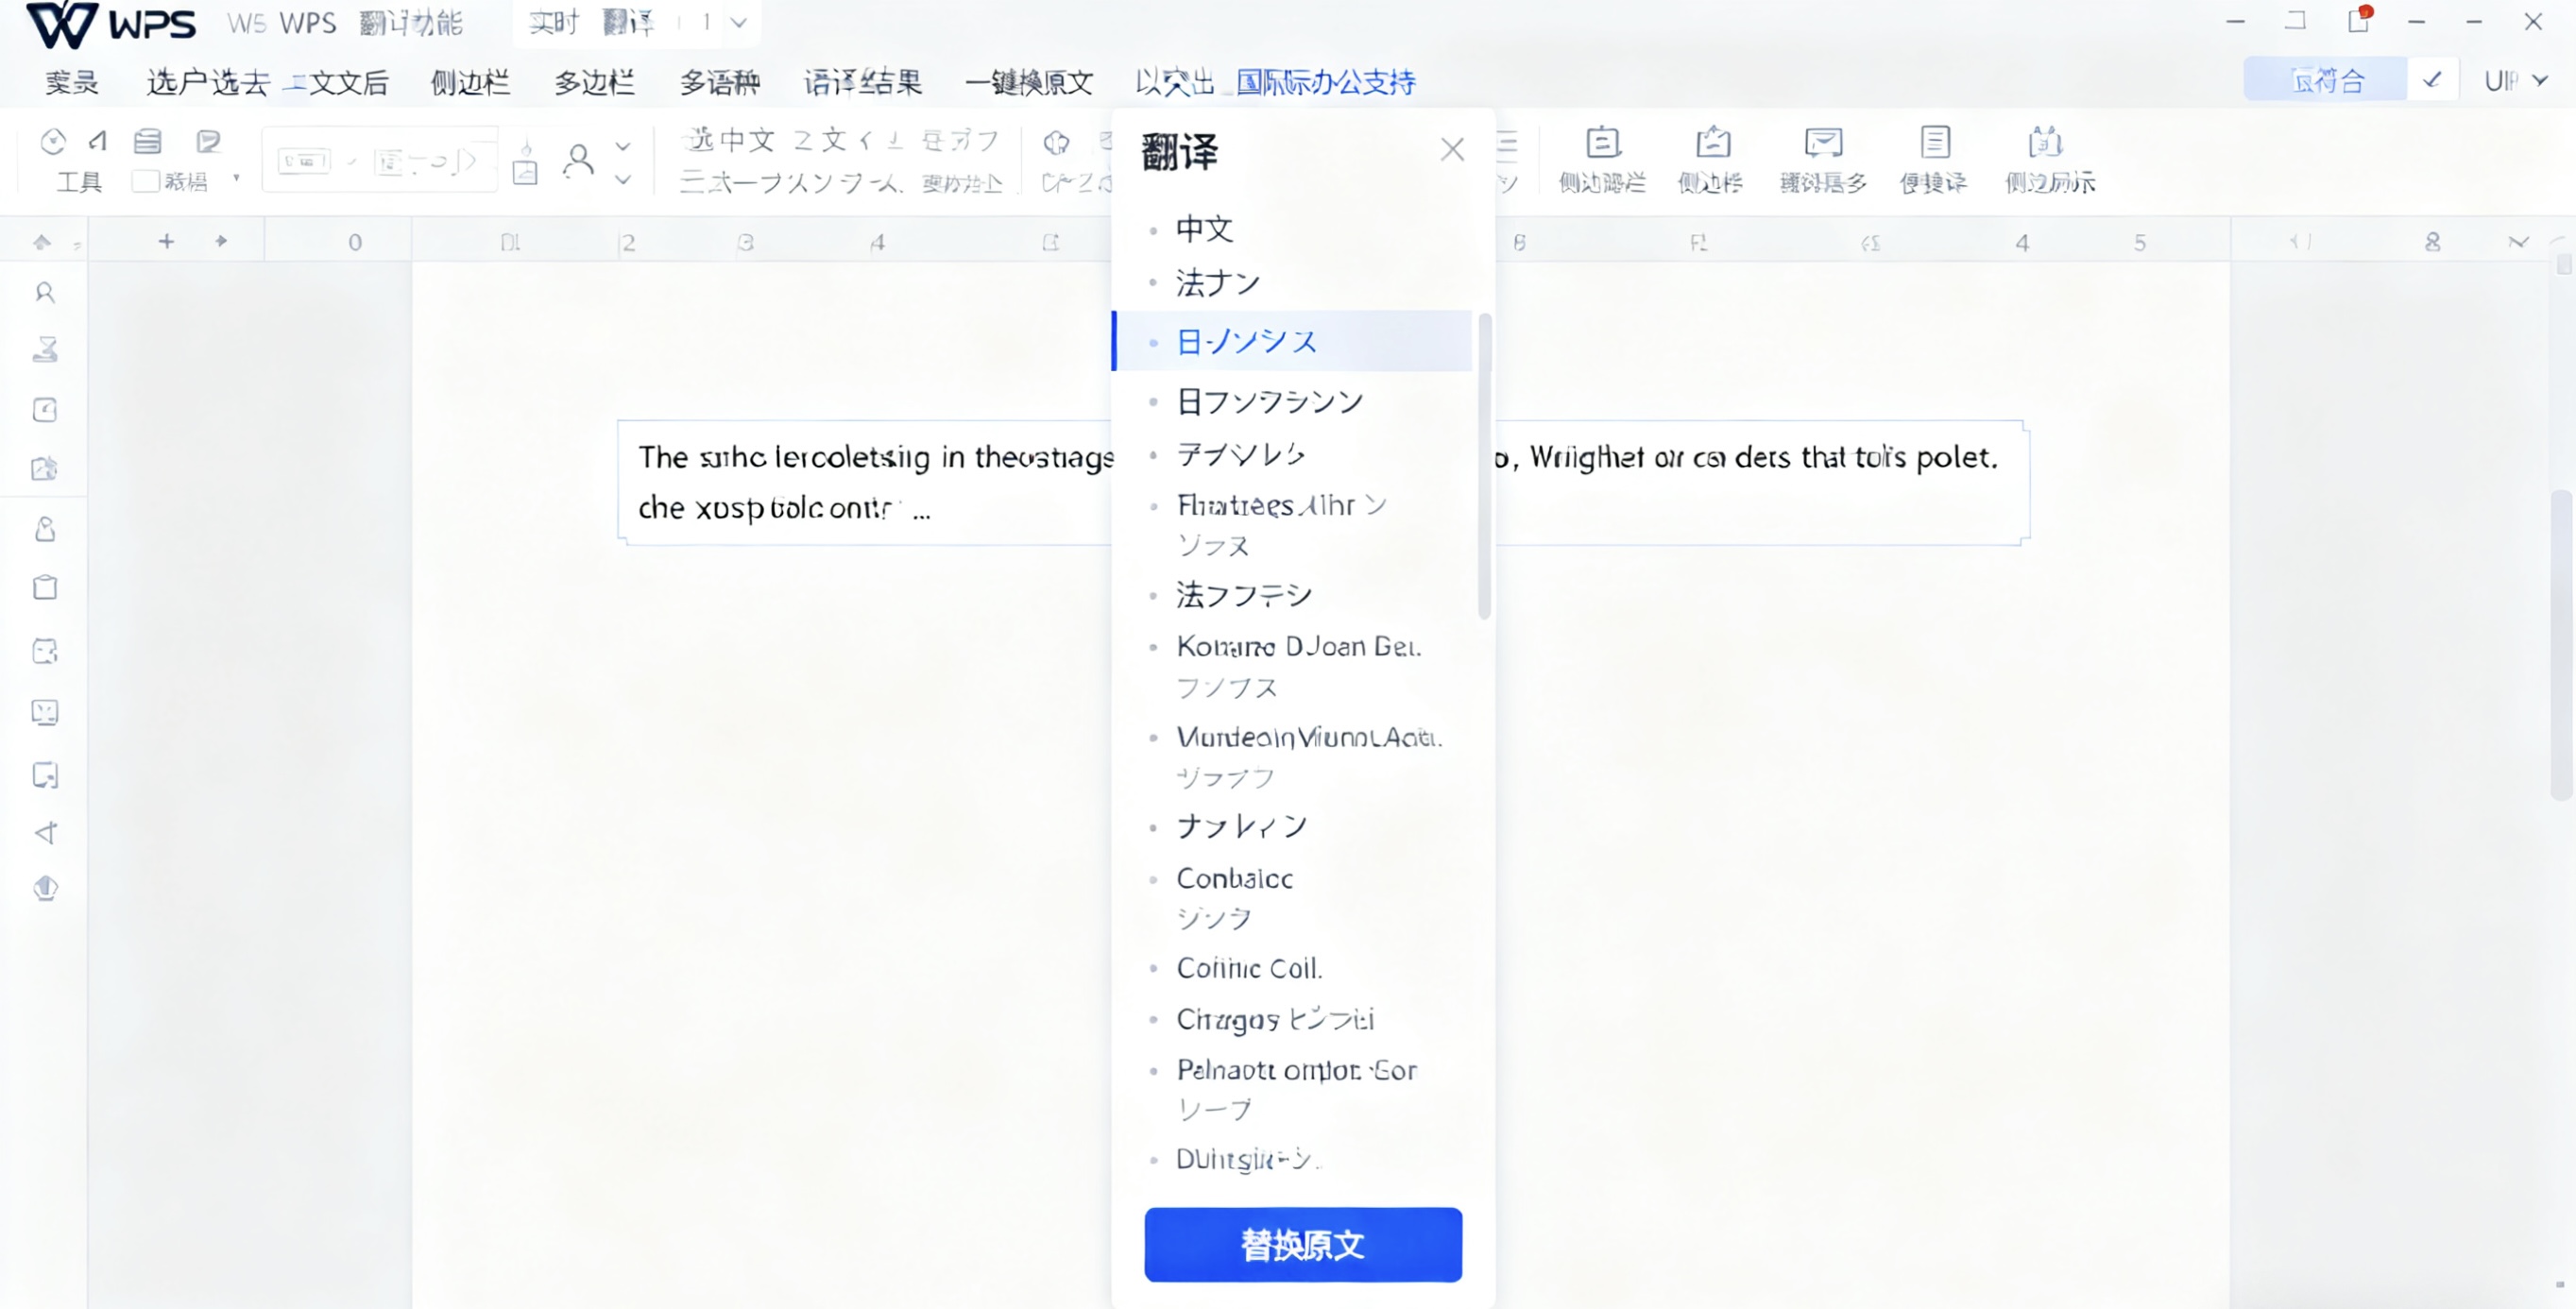2576x1309 pixels.
Task: Open the 多语种 menu in the menu bar
Action: [719, 82]
